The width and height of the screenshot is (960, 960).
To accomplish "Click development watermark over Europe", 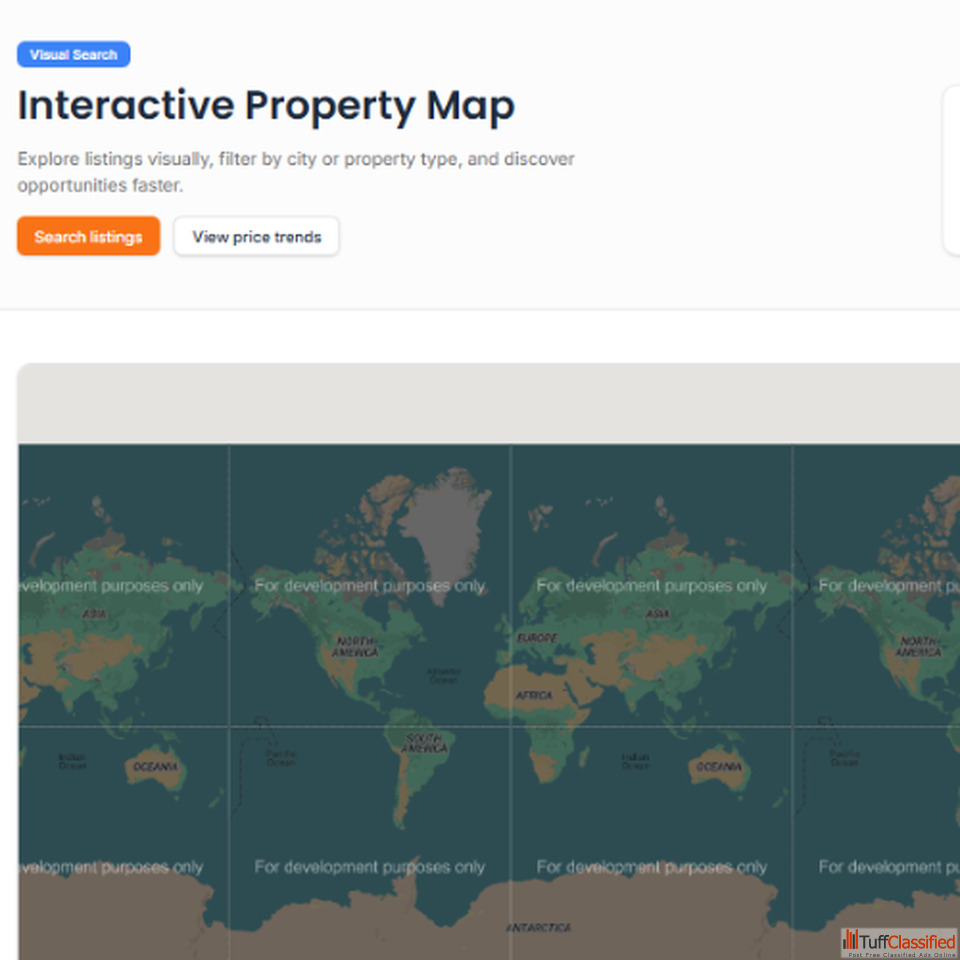I will tap(651, 586).
